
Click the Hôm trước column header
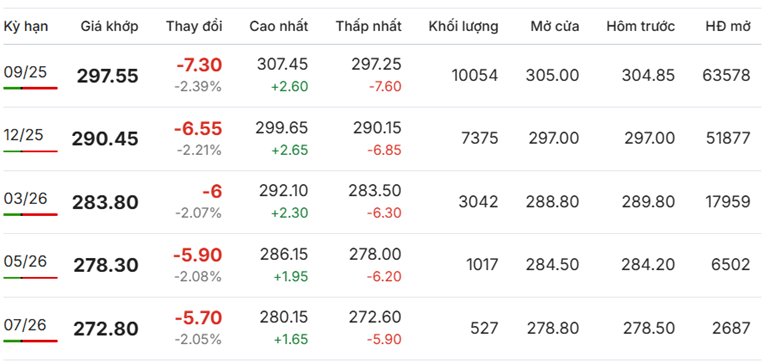(x=640, y=26)
